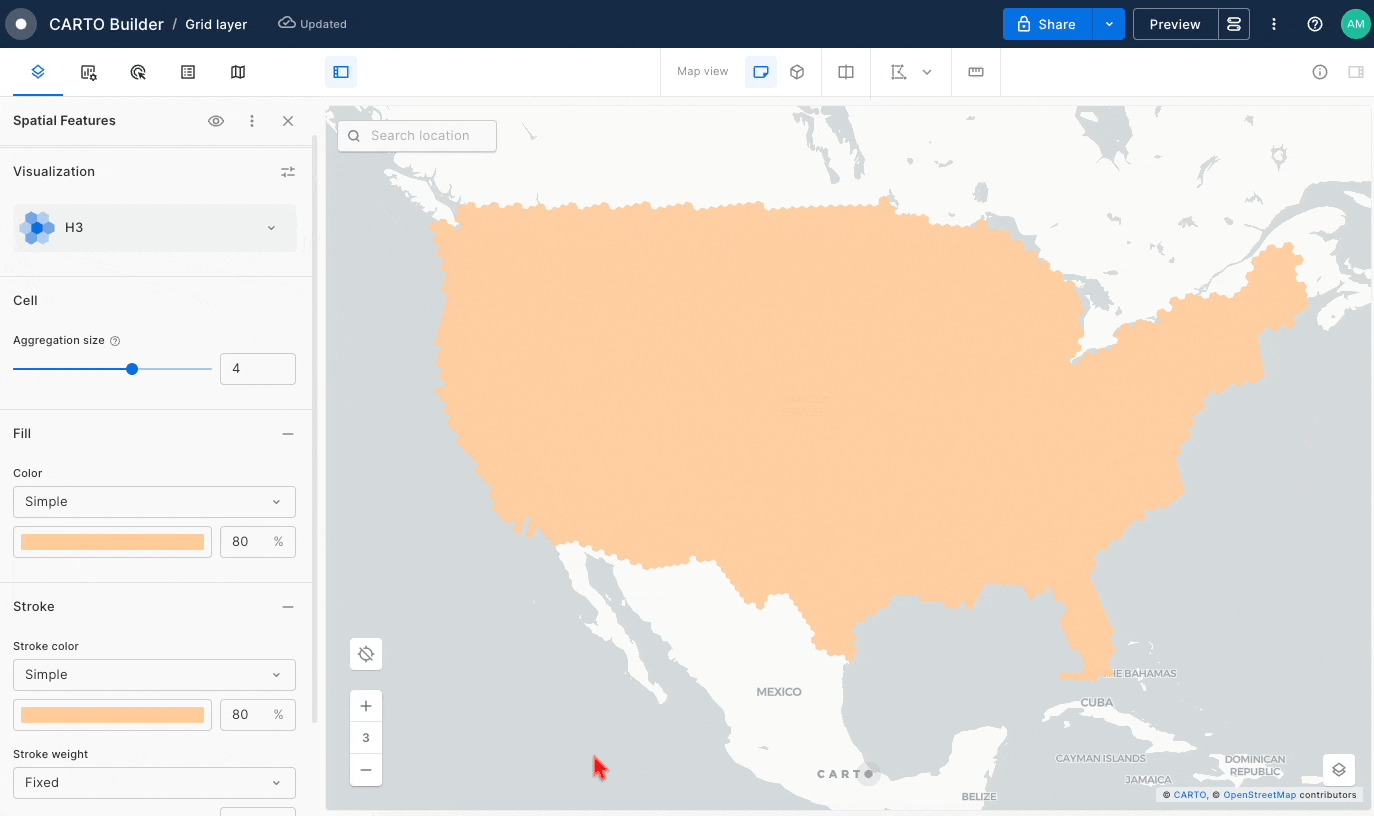Click the Preview button
Image resolution: width=1374 pixels, height=816 pixels.
(x=1175, y=24)
